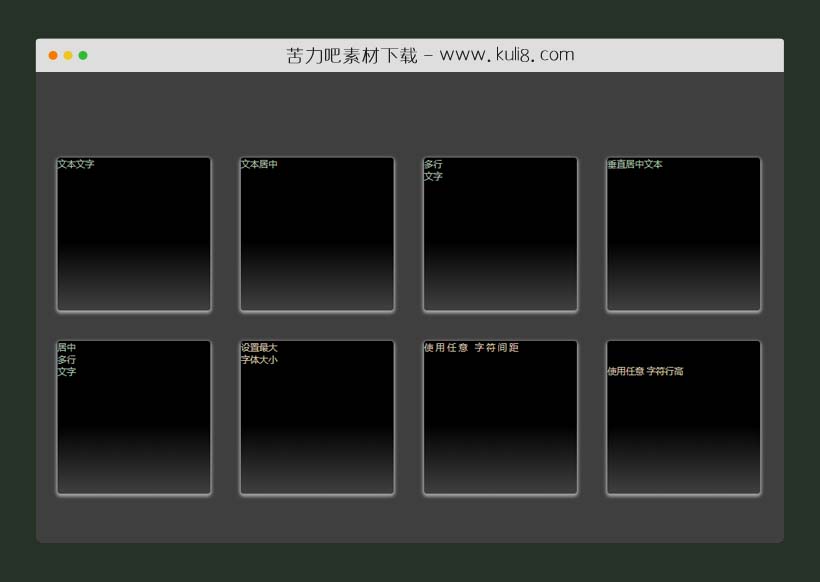Click gray gradient bottom of top-row '多行 文字' box
This screenshot has height=582, width=820.
(500, 290)
